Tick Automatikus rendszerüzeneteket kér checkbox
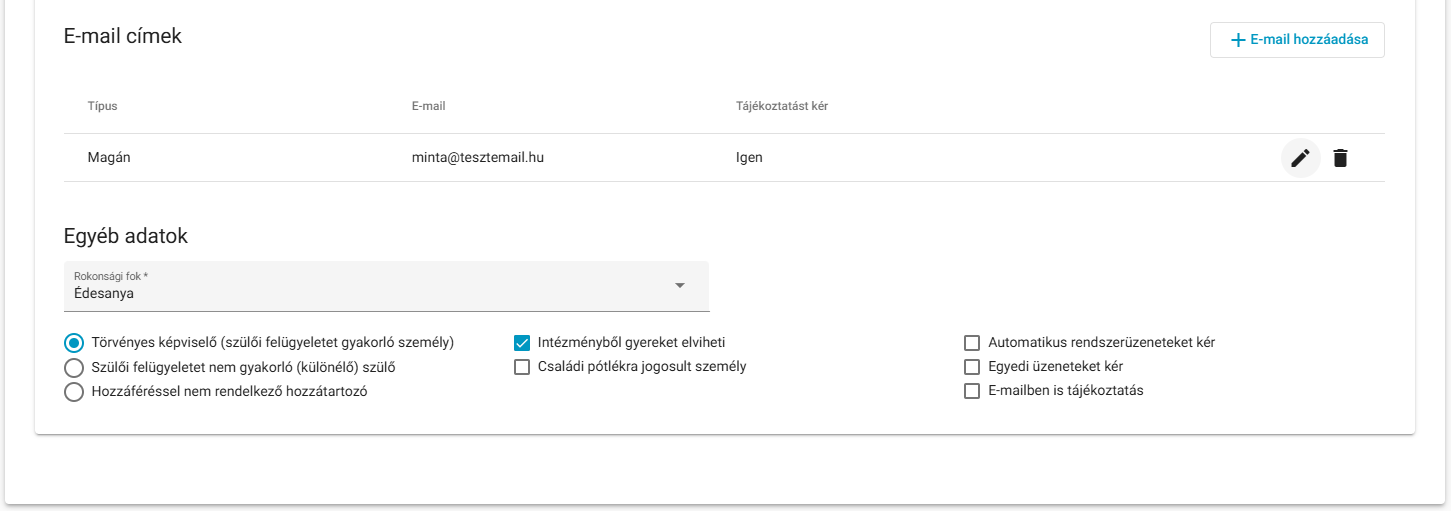This screenshot has height=511, width=1451. click(x=972, y=342)
